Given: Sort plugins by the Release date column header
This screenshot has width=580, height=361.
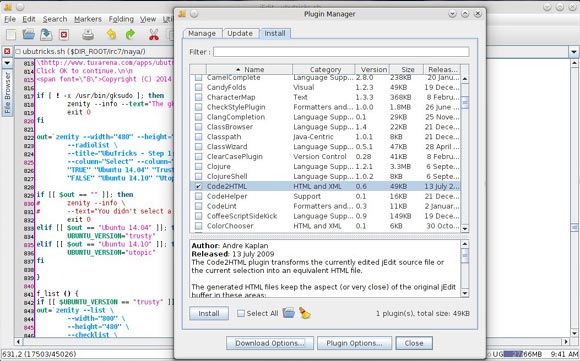Looking at the screenshot, I should pyautogui.click(x=442, y=70).
